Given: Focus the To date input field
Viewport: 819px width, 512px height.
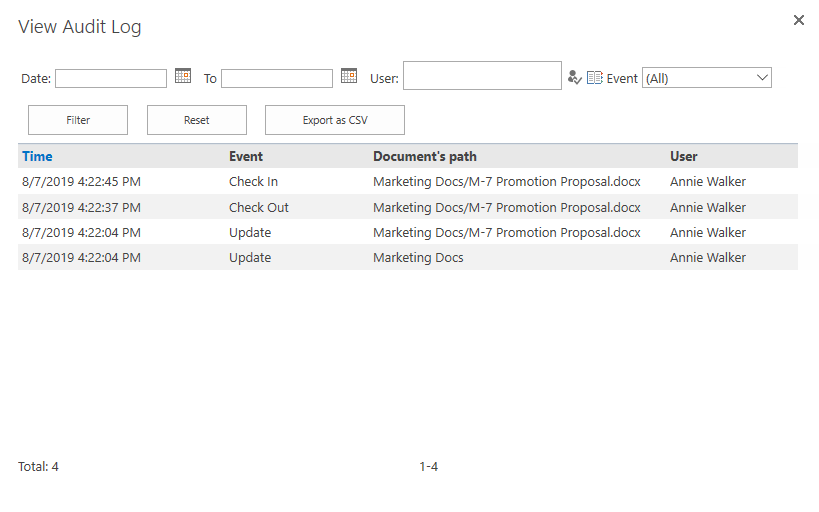Looking at the screenshot, I should tap(277, 78).
